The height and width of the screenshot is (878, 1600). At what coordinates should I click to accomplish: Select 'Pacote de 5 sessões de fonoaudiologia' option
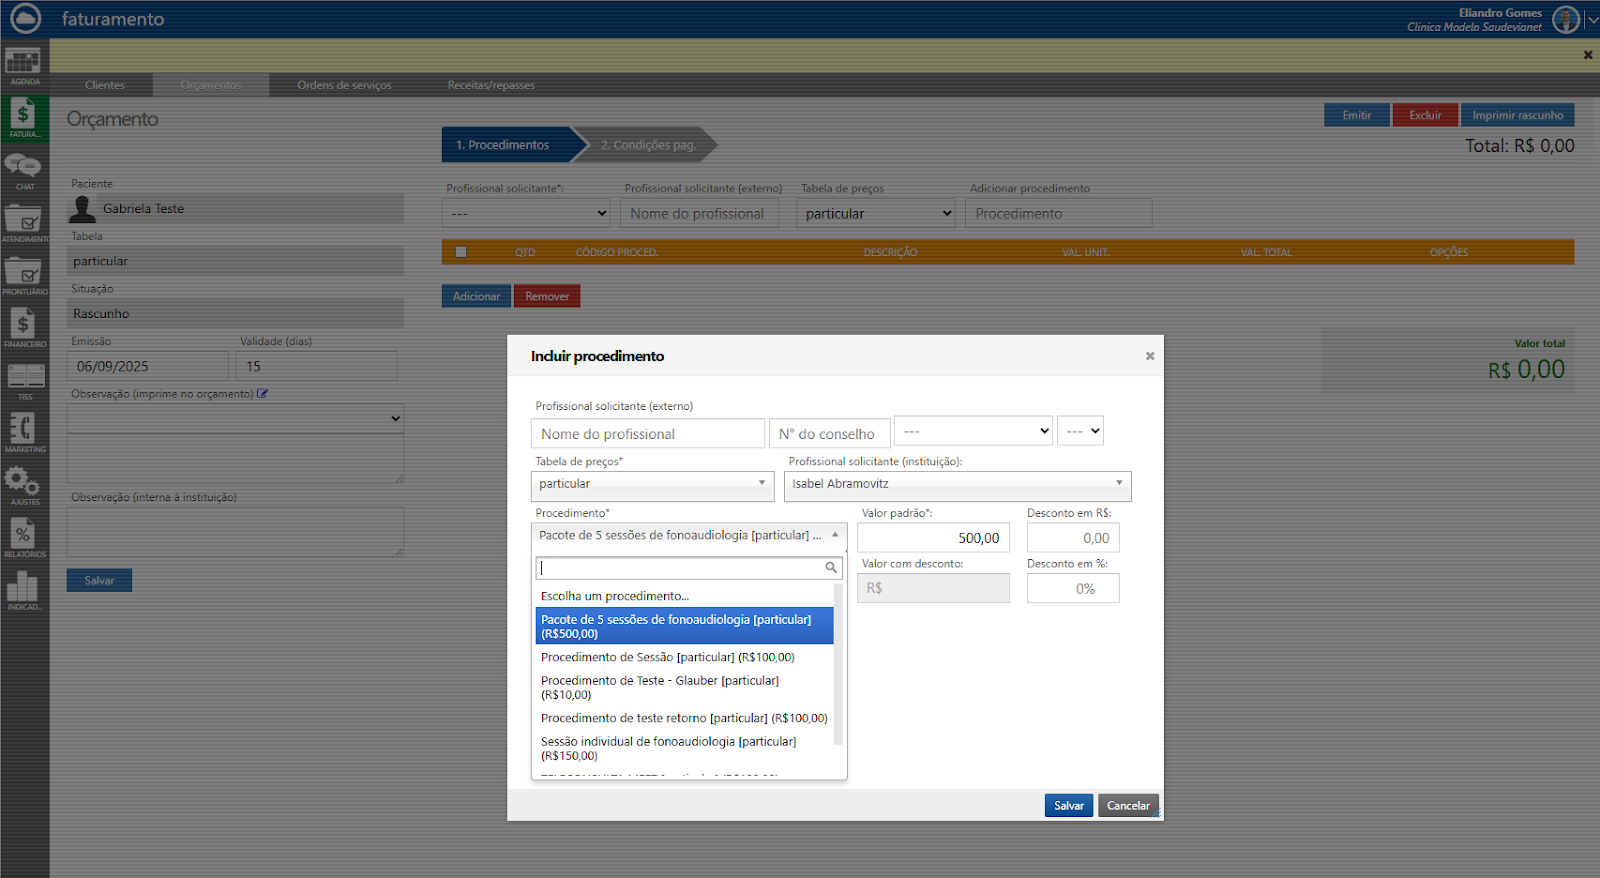coord(684,626)
